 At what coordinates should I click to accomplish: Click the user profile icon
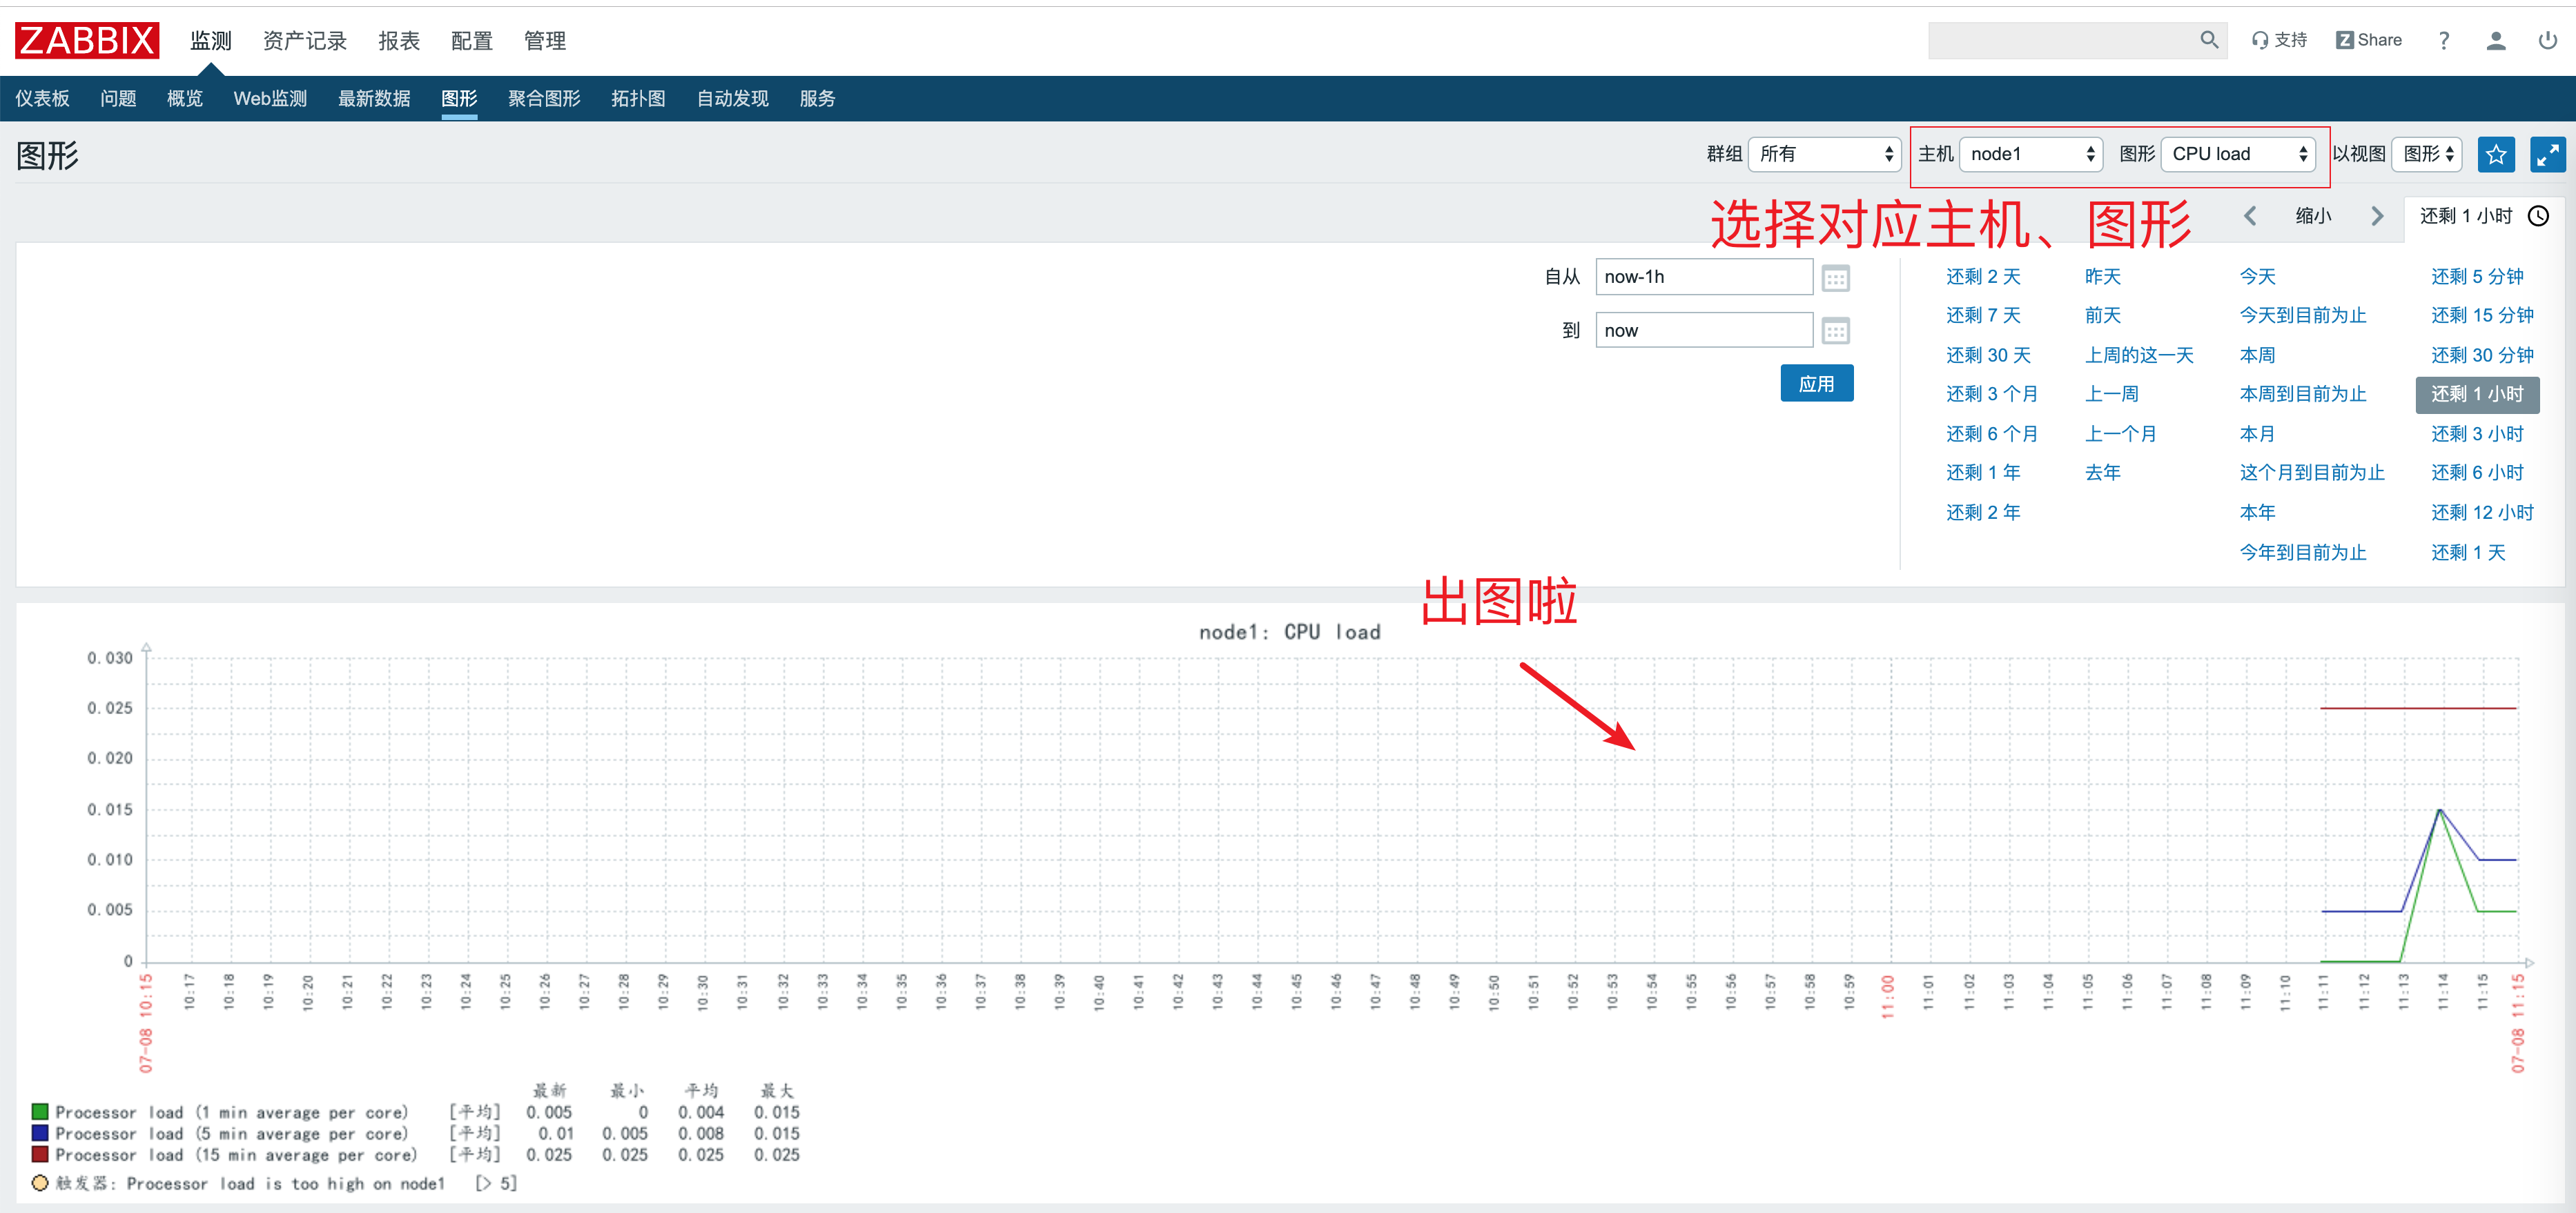tap(2496, 40)
